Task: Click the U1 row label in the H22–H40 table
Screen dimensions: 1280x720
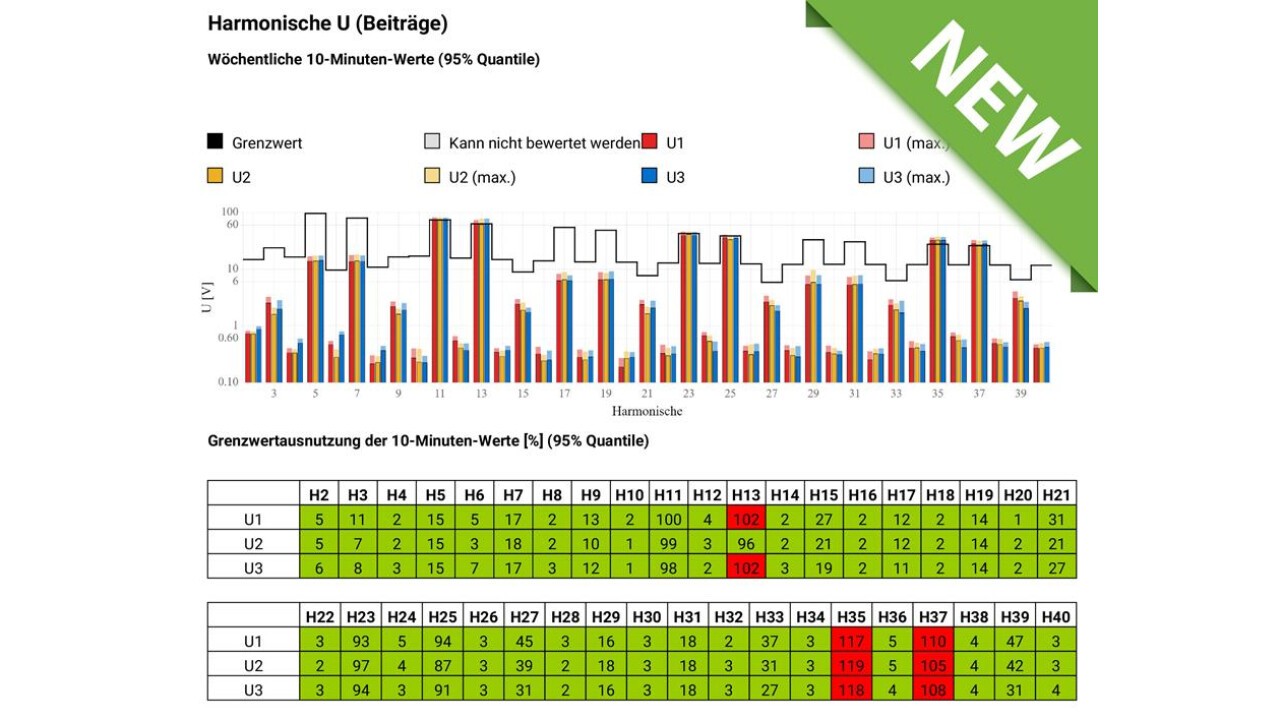Action: tap(253, 641)
